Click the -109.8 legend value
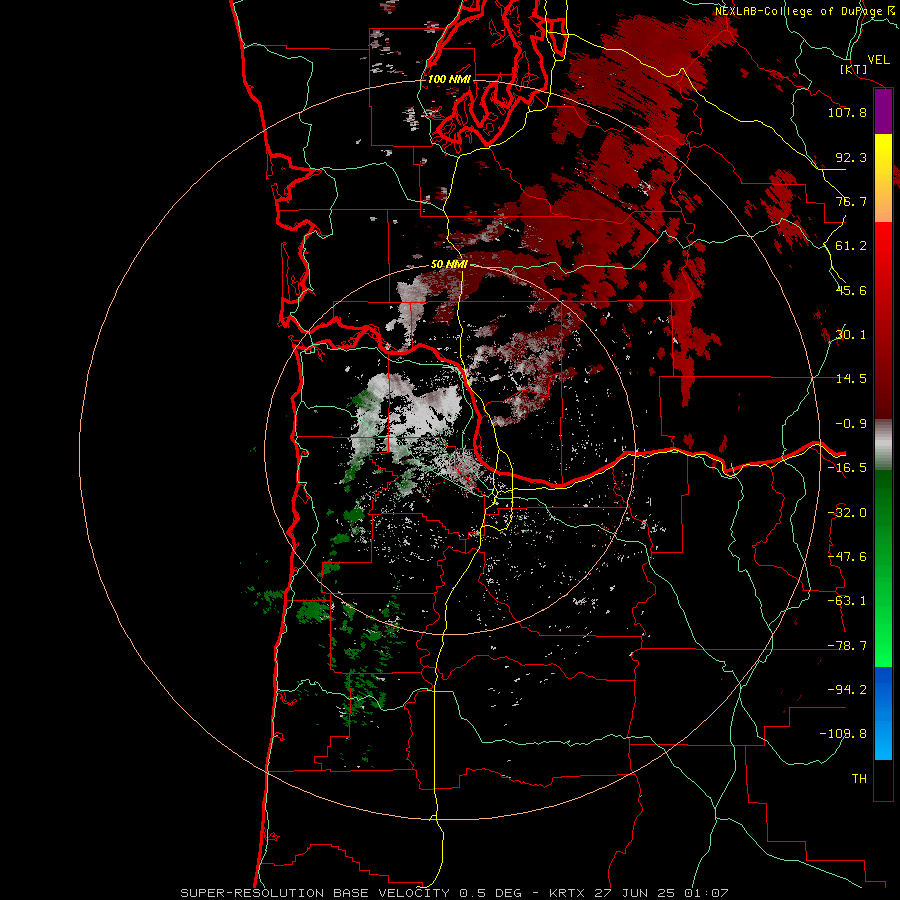 click(x=844, y=734)
